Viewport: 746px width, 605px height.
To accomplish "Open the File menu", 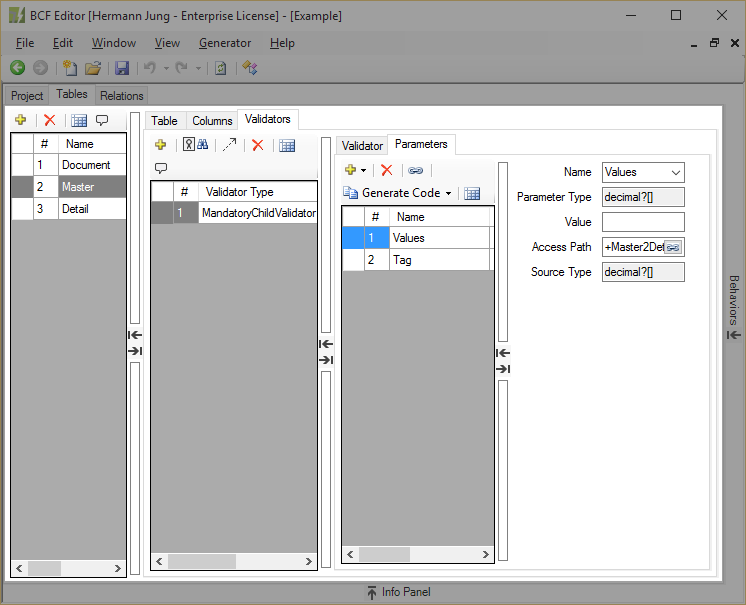I will pyautogui.click(x=25, y=43).
